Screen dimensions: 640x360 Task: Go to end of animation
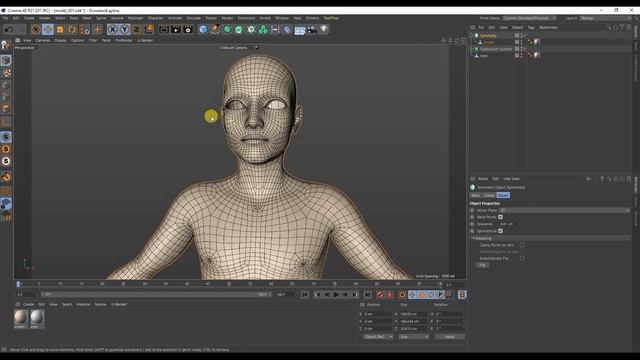tap(367, 295)
